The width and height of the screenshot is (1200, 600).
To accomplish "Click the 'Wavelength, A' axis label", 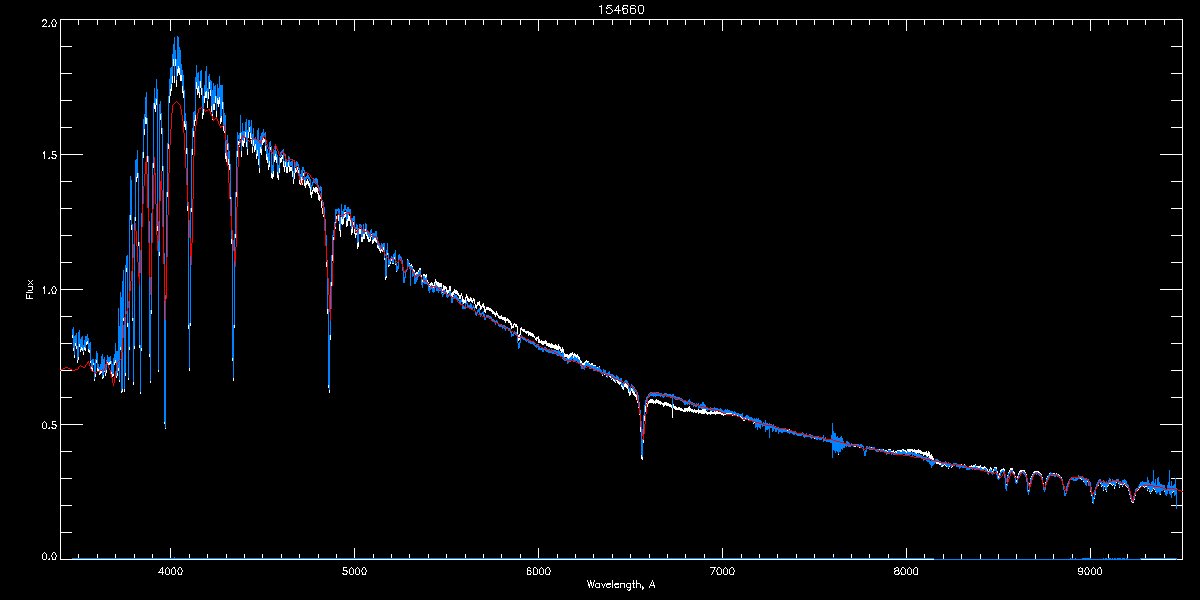I will pos(620,585).
